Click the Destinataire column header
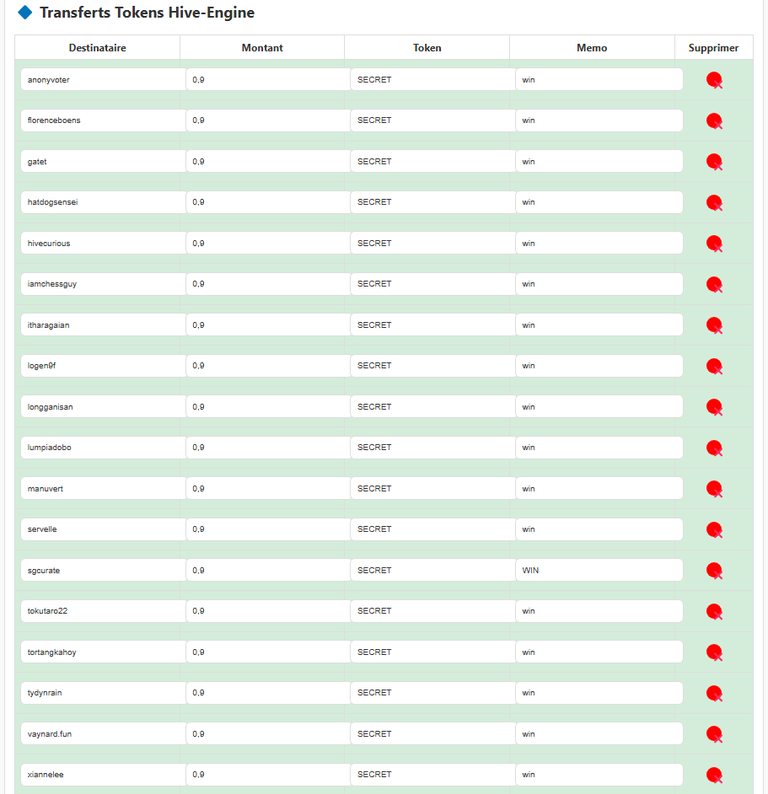The image size is (768, 794). (x=97, y=48)
